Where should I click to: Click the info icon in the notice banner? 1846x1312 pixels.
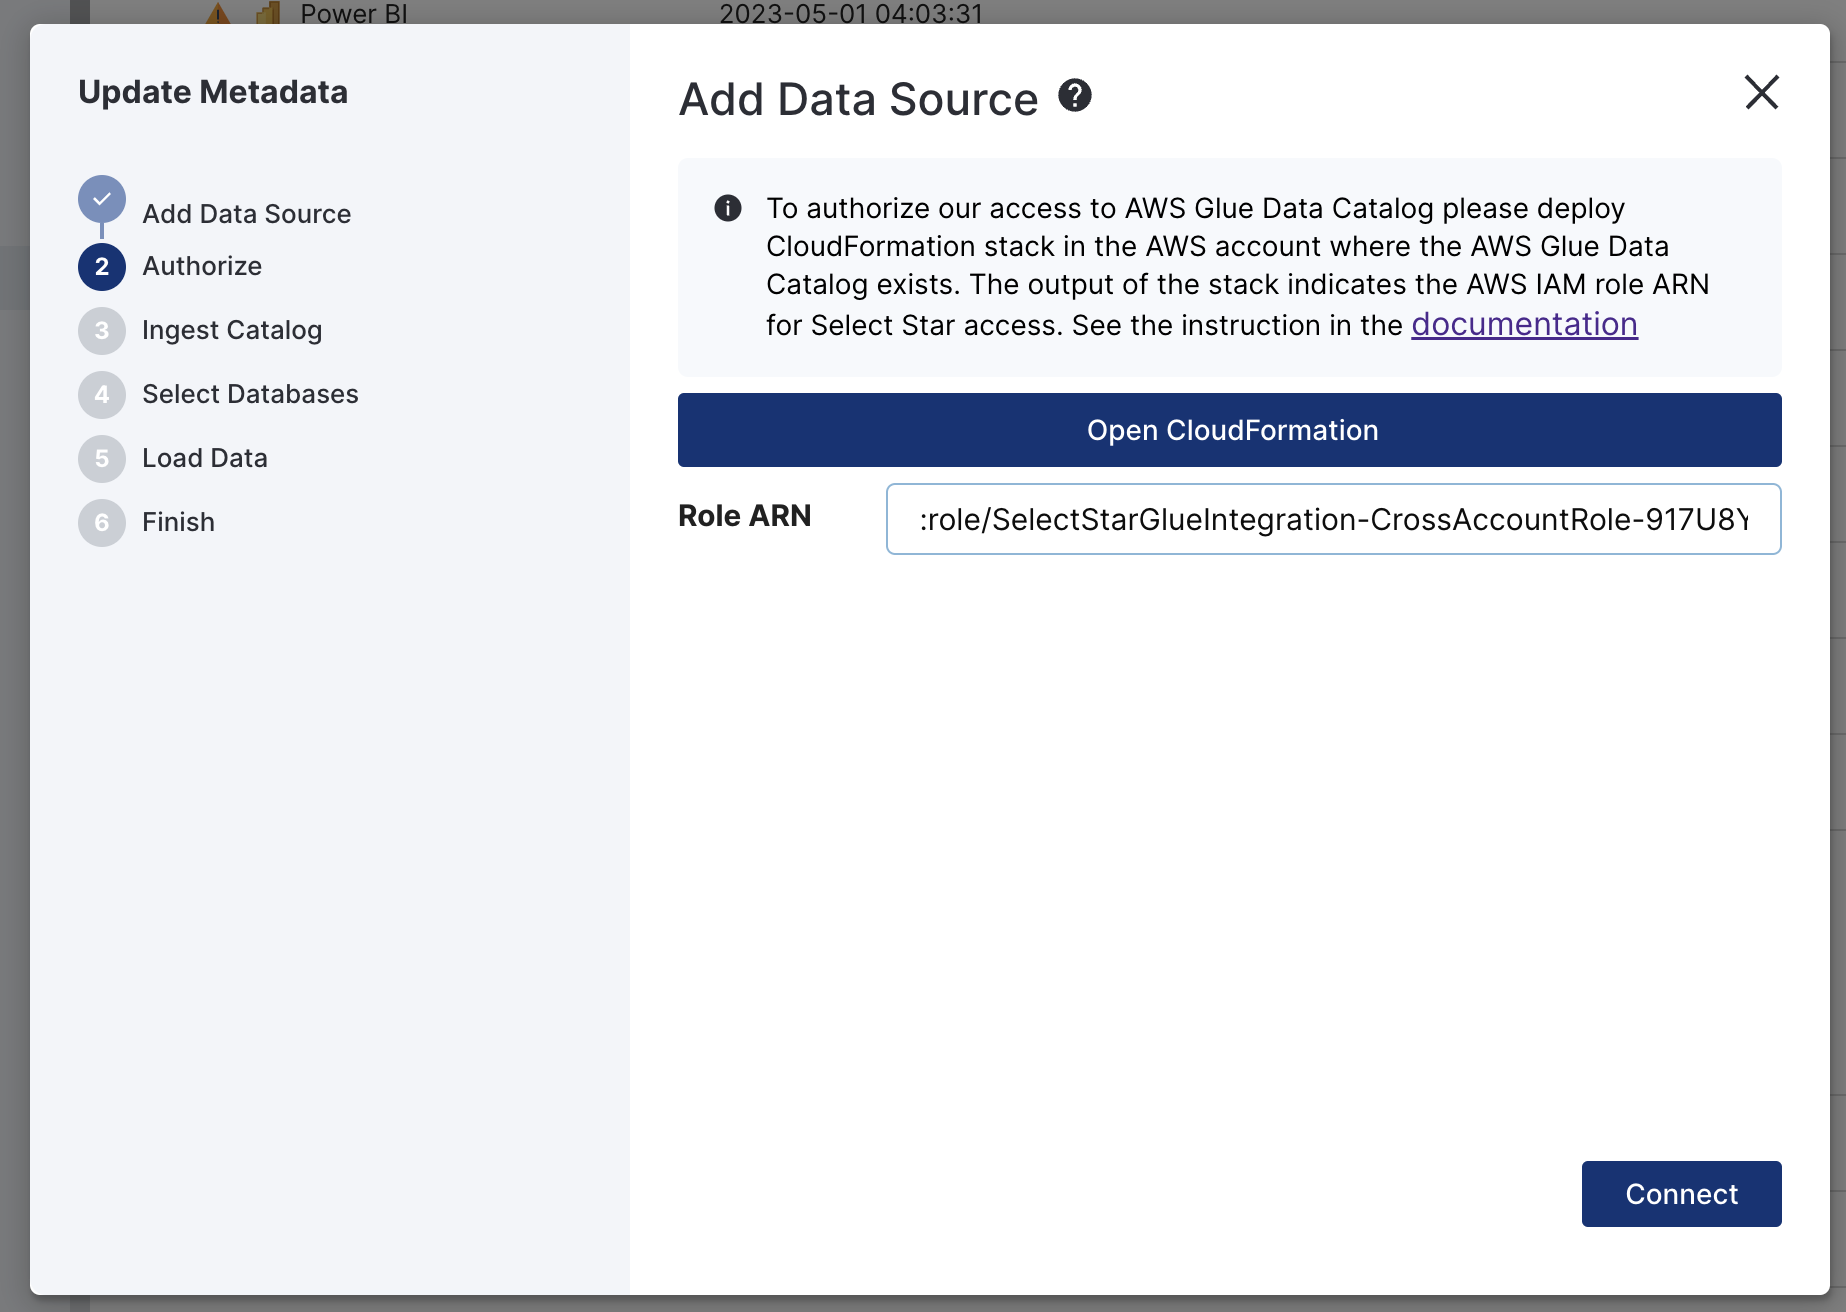tap(728, 208)
